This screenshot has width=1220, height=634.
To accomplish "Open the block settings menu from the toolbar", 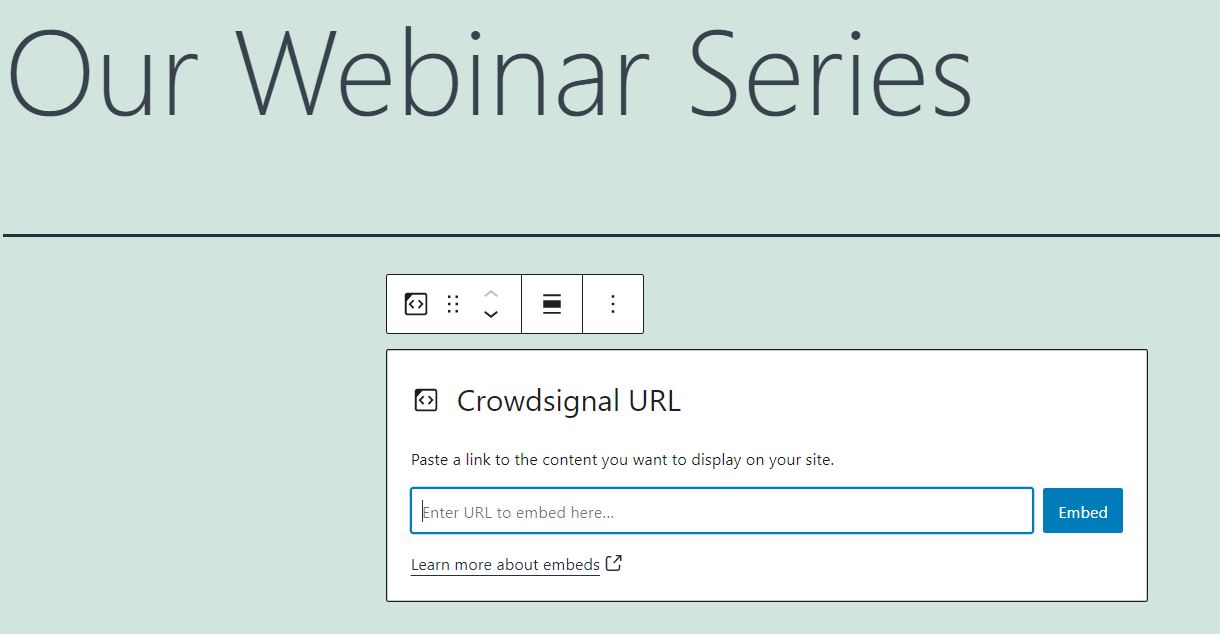I will [613, 303].
